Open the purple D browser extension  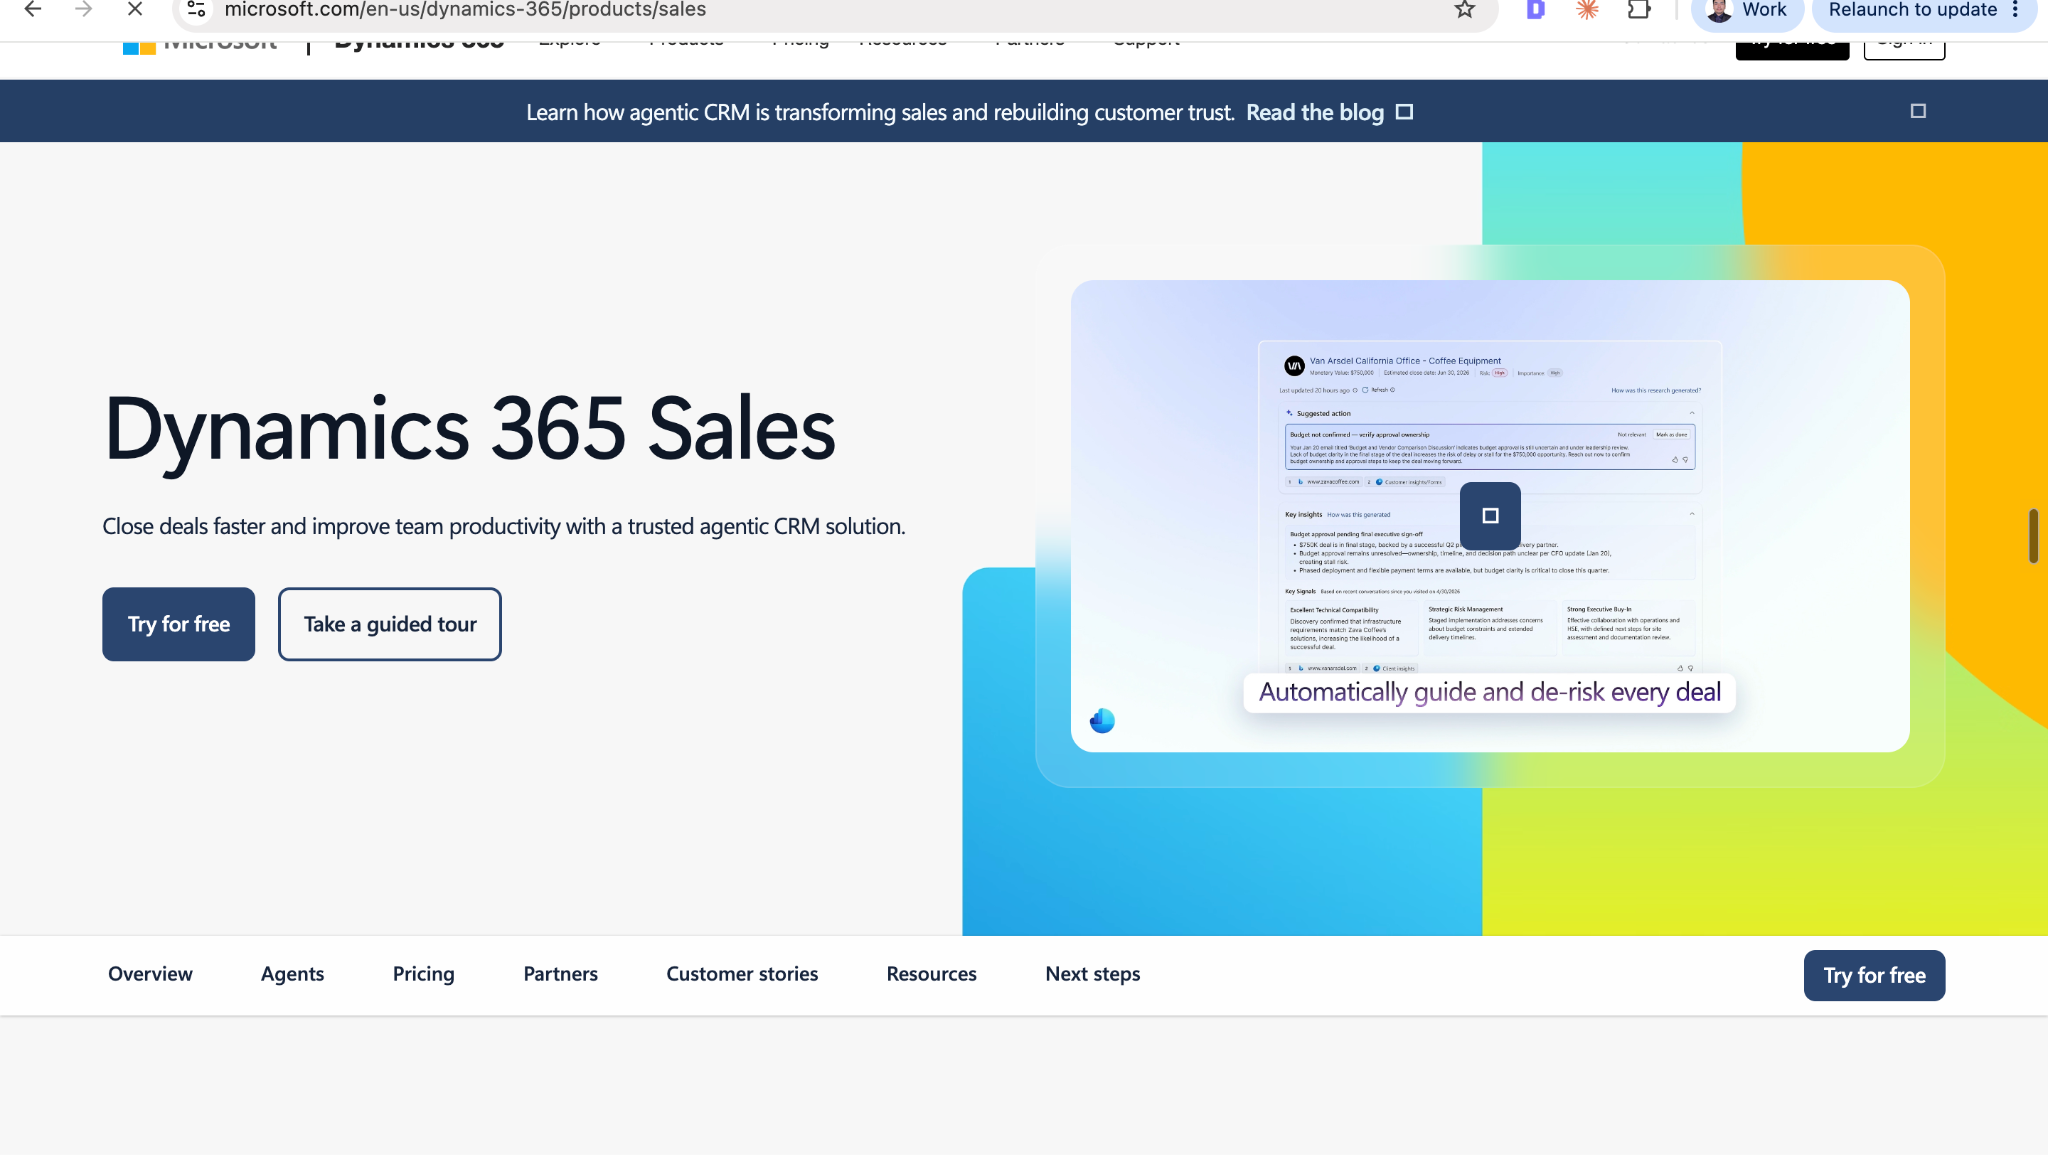click(x=1536, y=10)
